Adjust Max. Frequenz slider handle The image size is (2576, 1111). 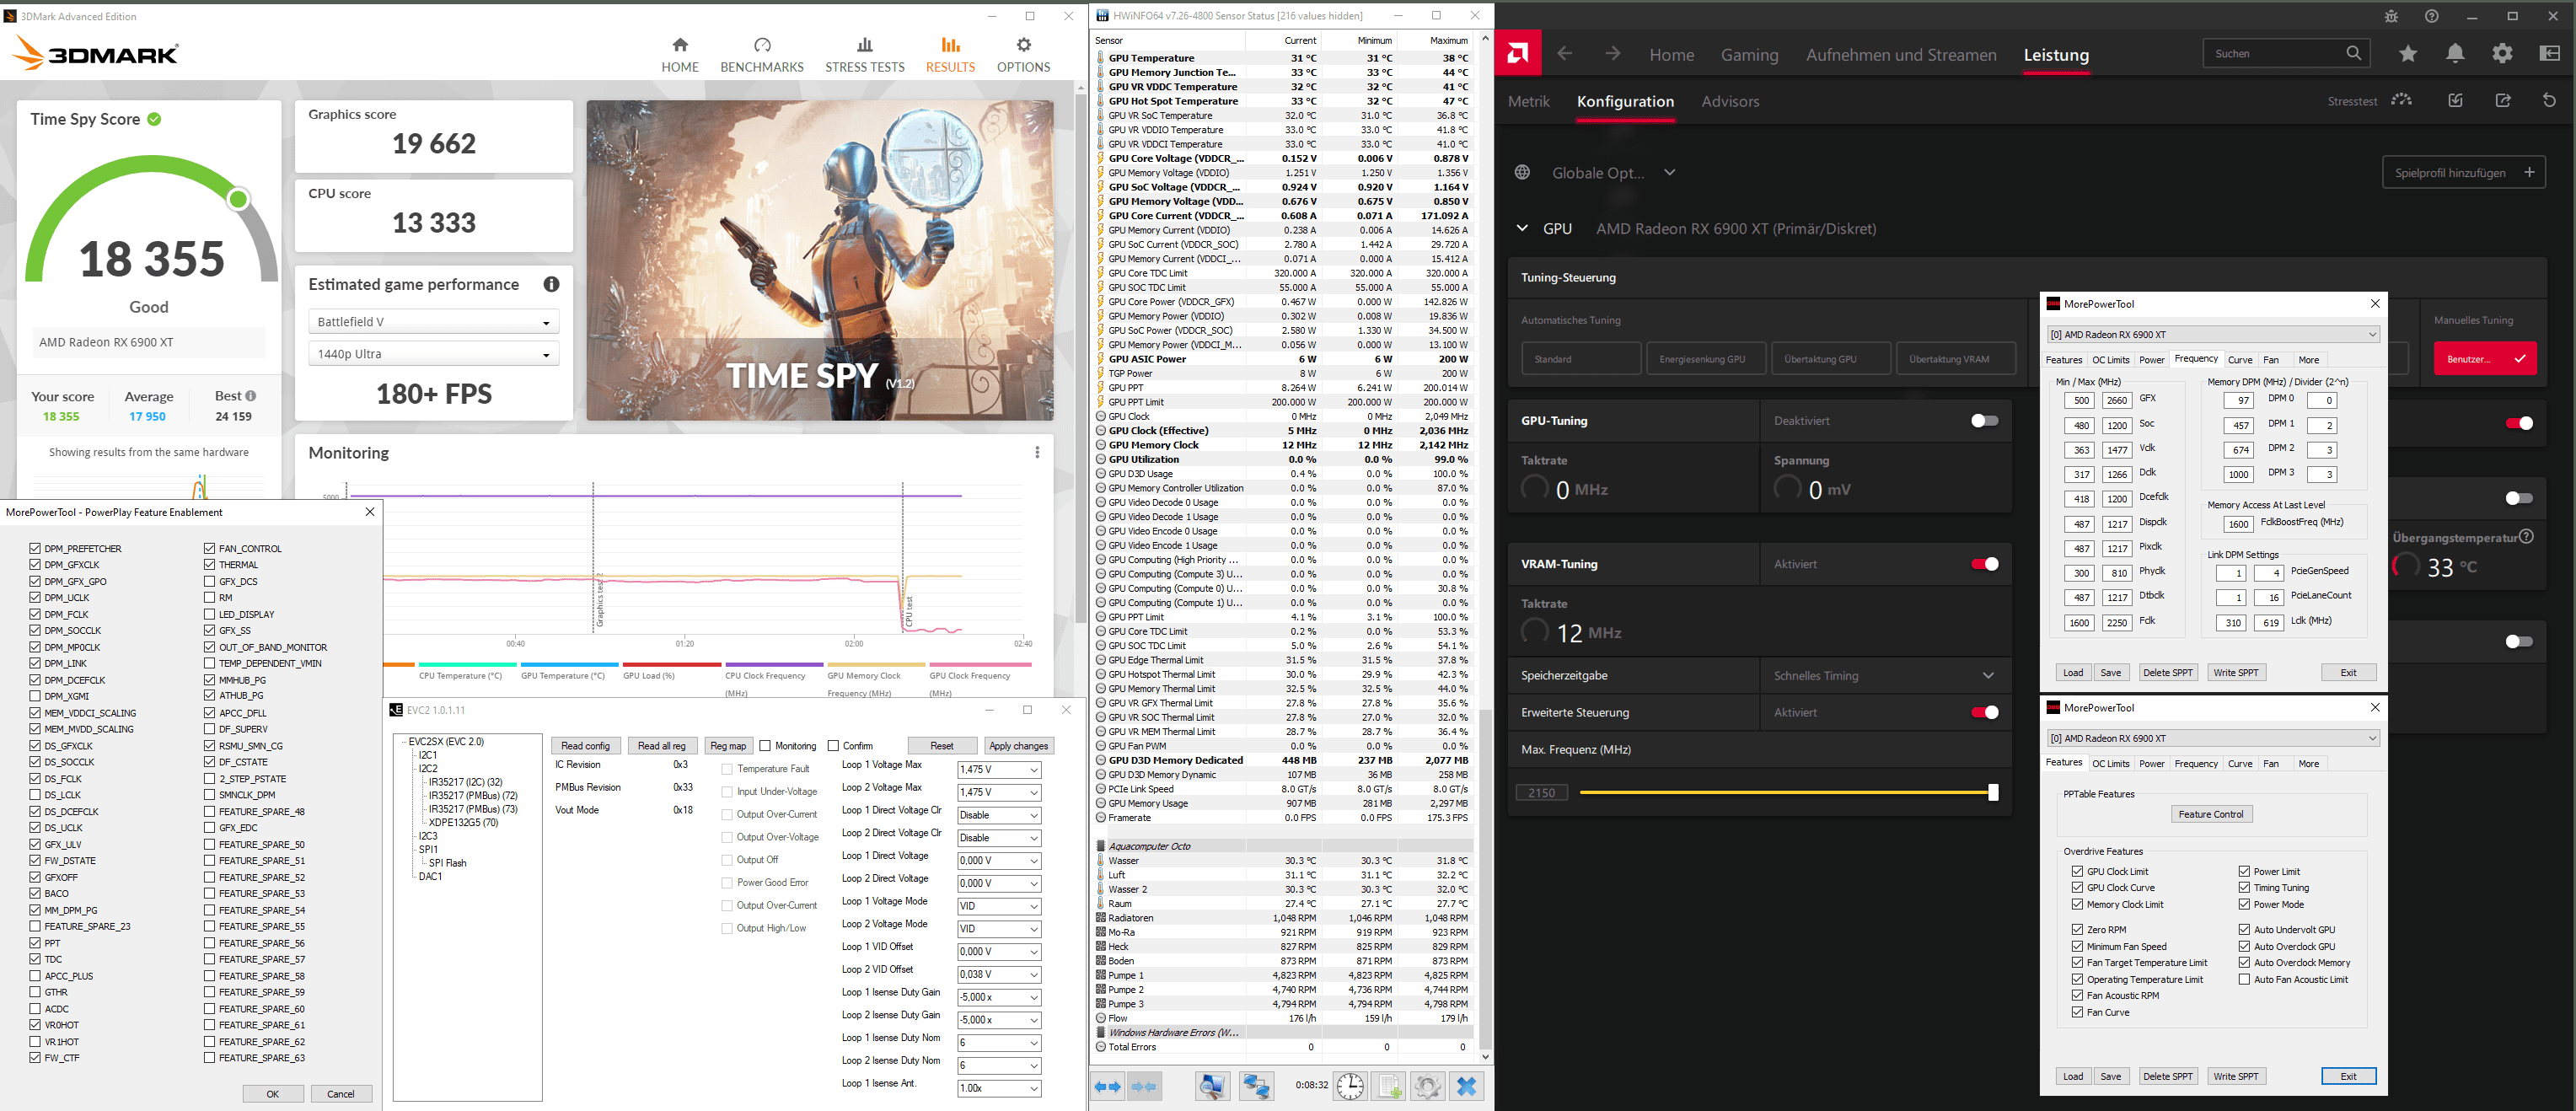1993,792
